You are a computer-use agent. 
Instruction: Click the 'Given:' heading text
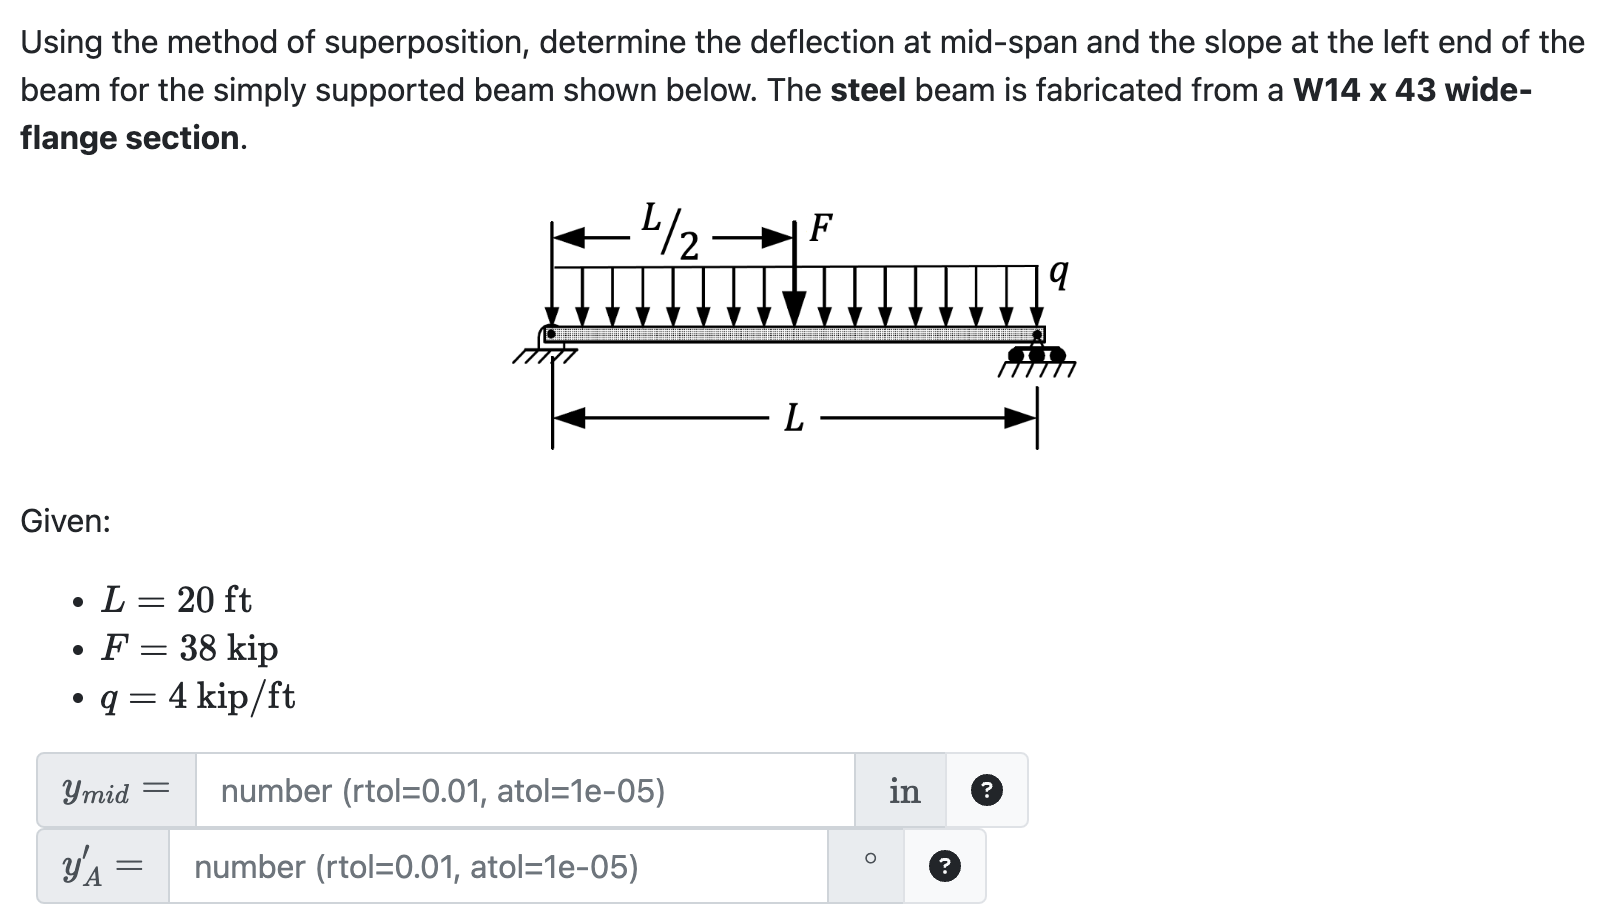(x=64, y=521)
